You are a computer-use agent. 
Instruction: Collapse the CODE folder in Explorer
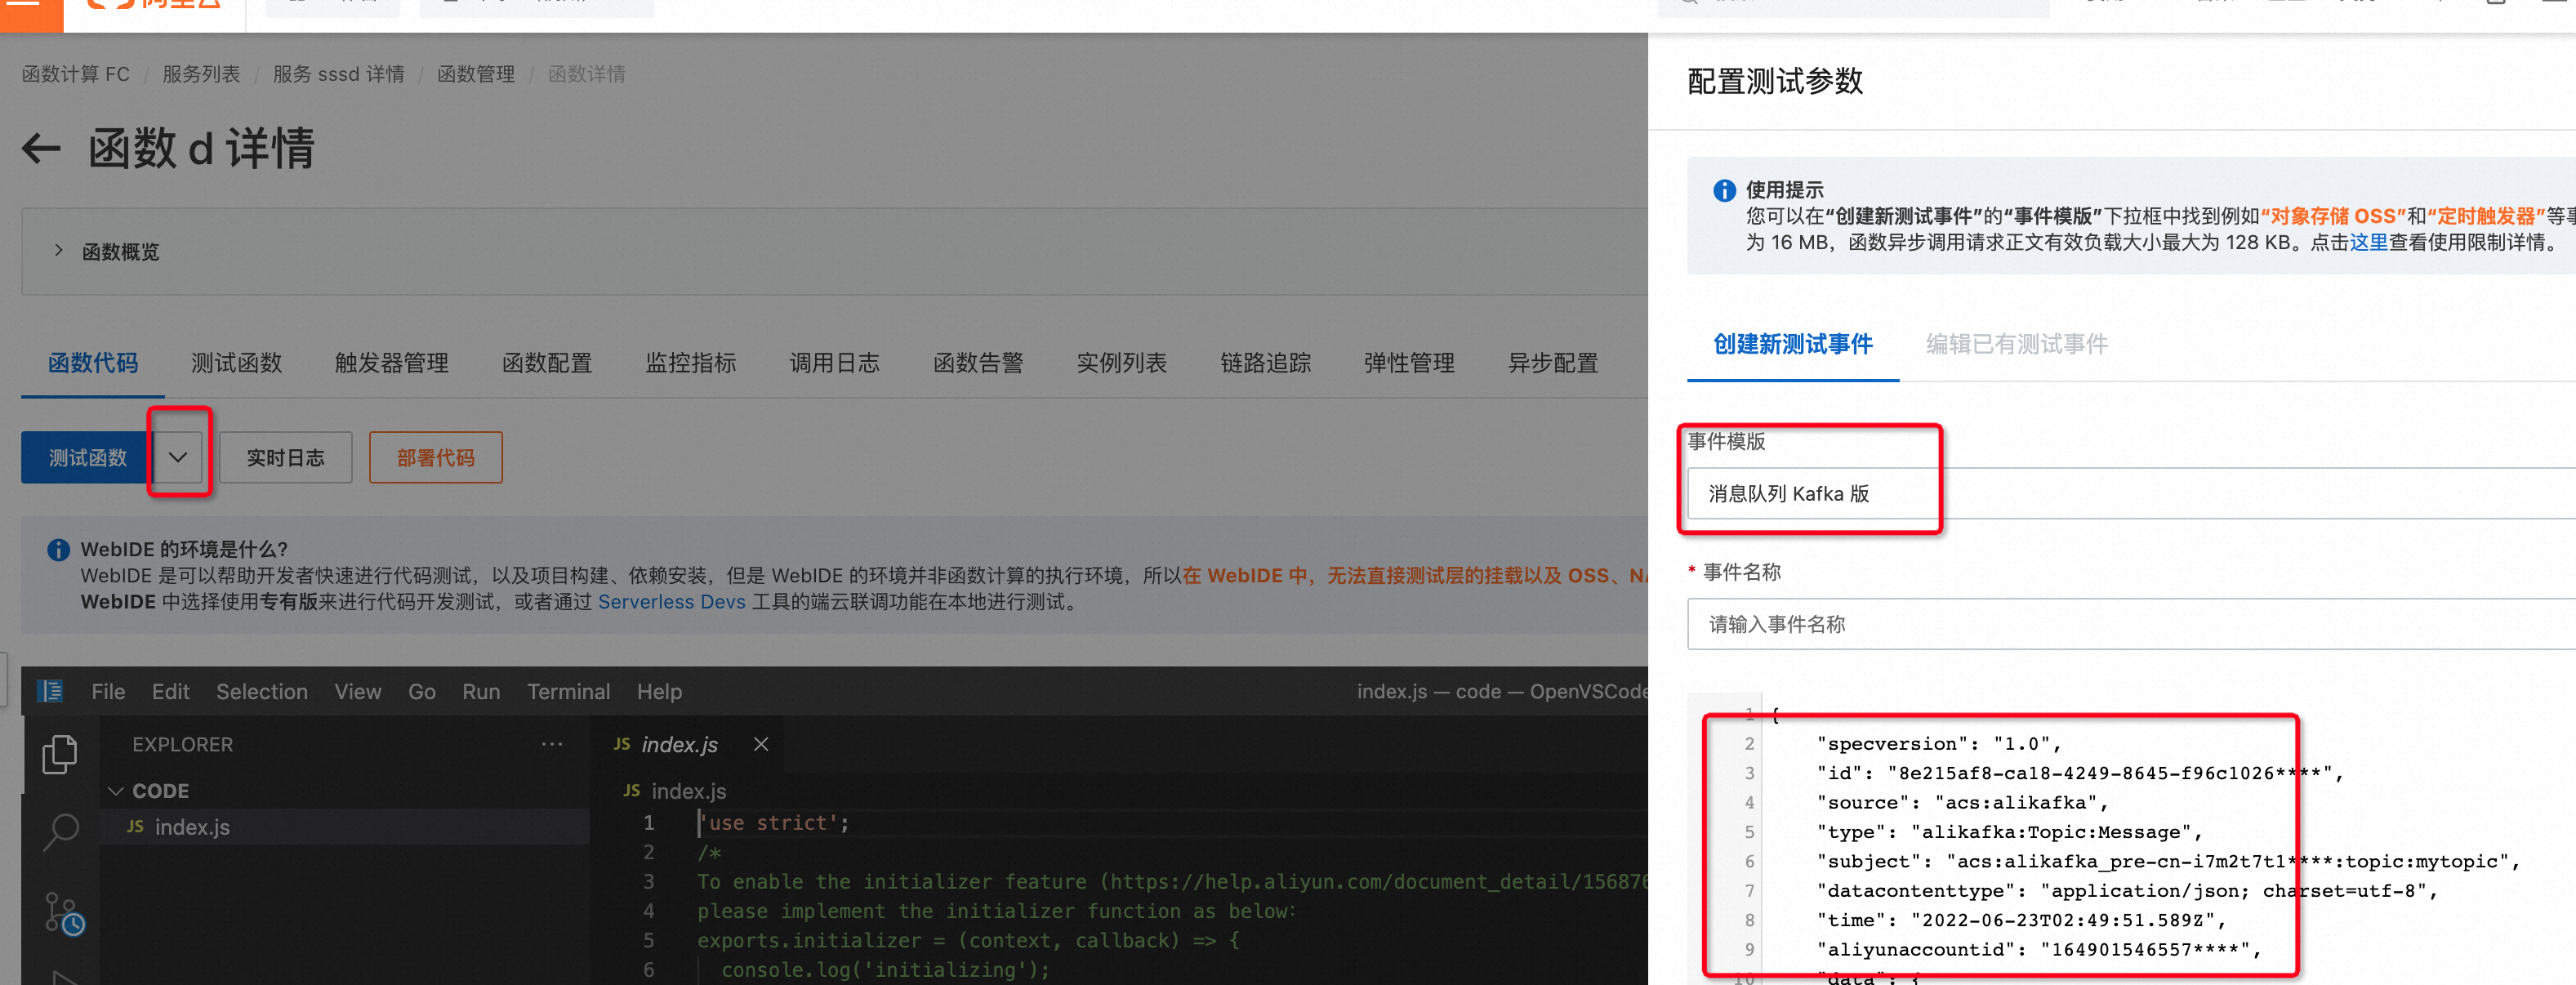[116, 791]
